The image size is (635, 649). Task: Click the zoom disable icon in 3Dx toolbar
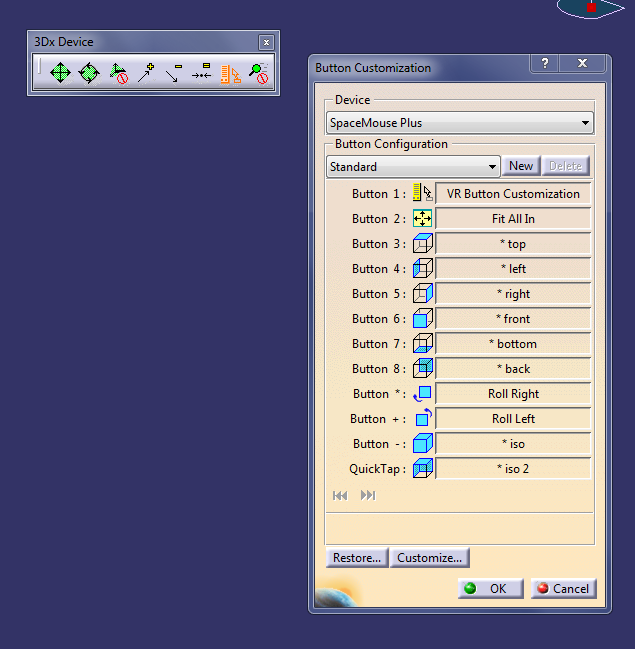(x=259, y=73)
